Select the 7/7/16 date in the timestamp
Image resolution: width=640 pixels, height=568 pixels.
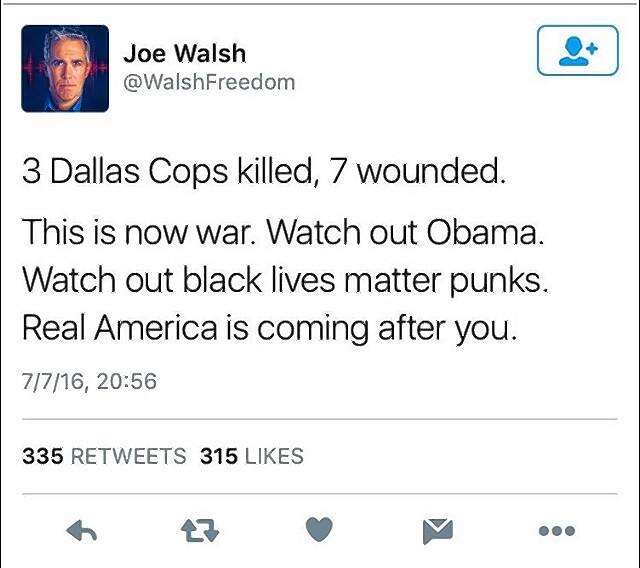pyautogui.click(x=53, y=382)
